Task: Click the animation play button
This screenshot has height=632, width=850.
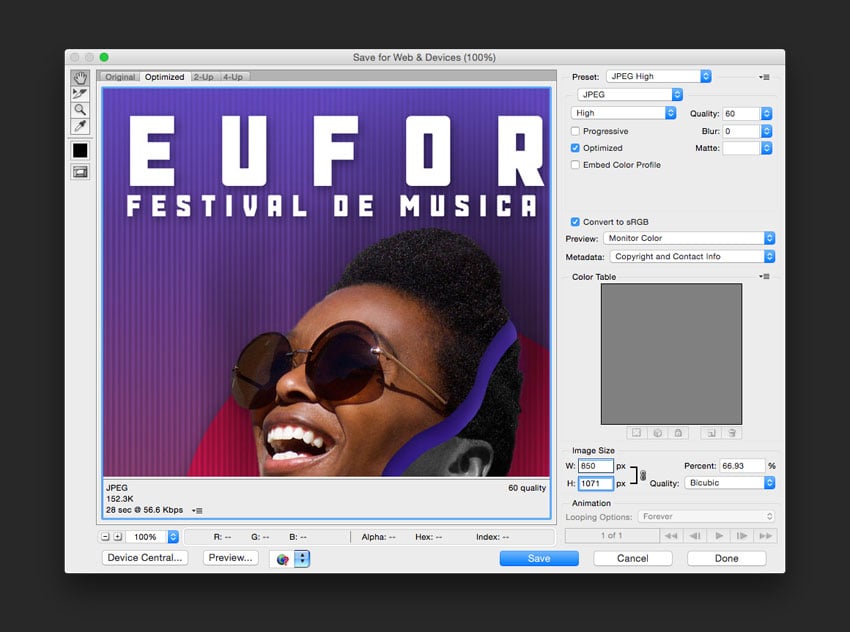Action: [719, 536]
